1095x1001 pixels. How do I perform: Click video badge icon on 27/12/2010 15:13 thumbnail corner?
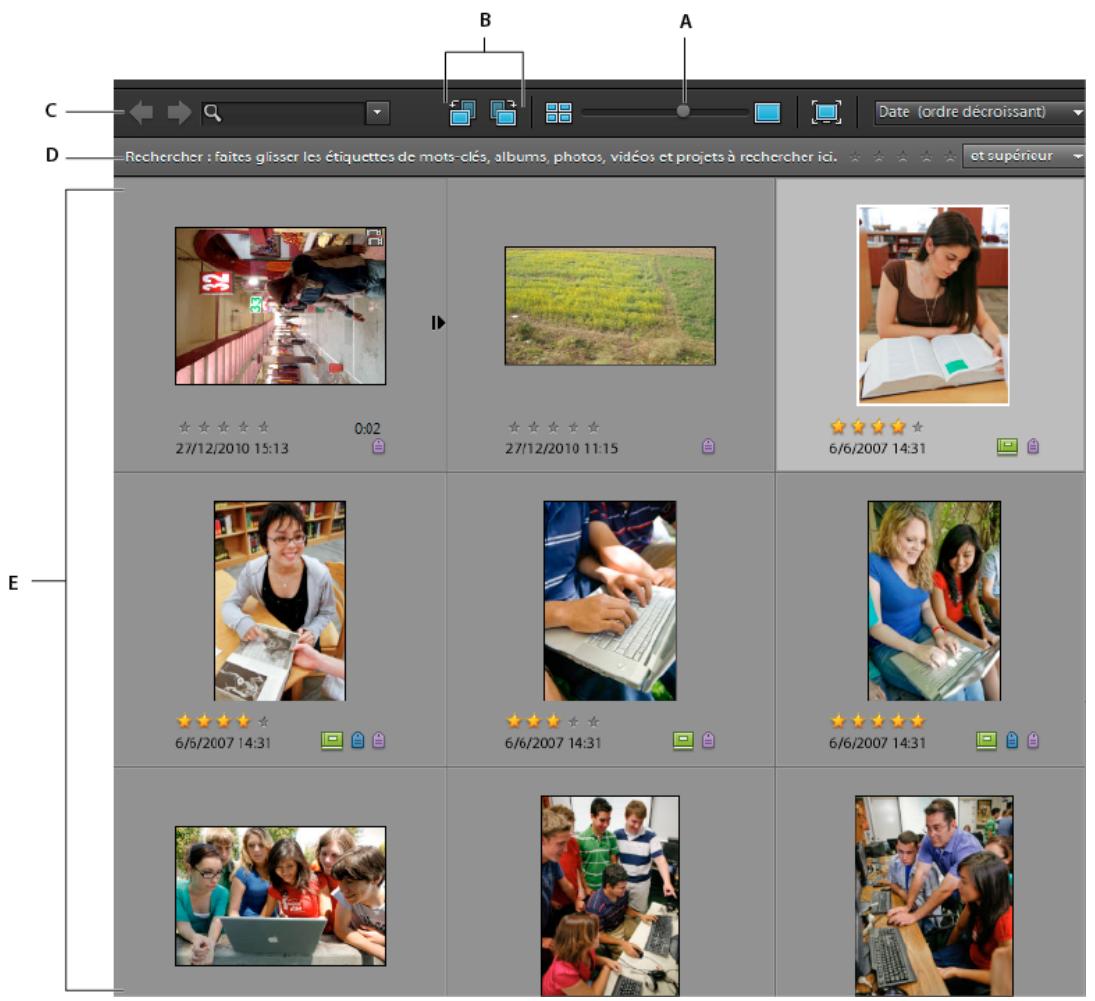[x=374, y=238]
